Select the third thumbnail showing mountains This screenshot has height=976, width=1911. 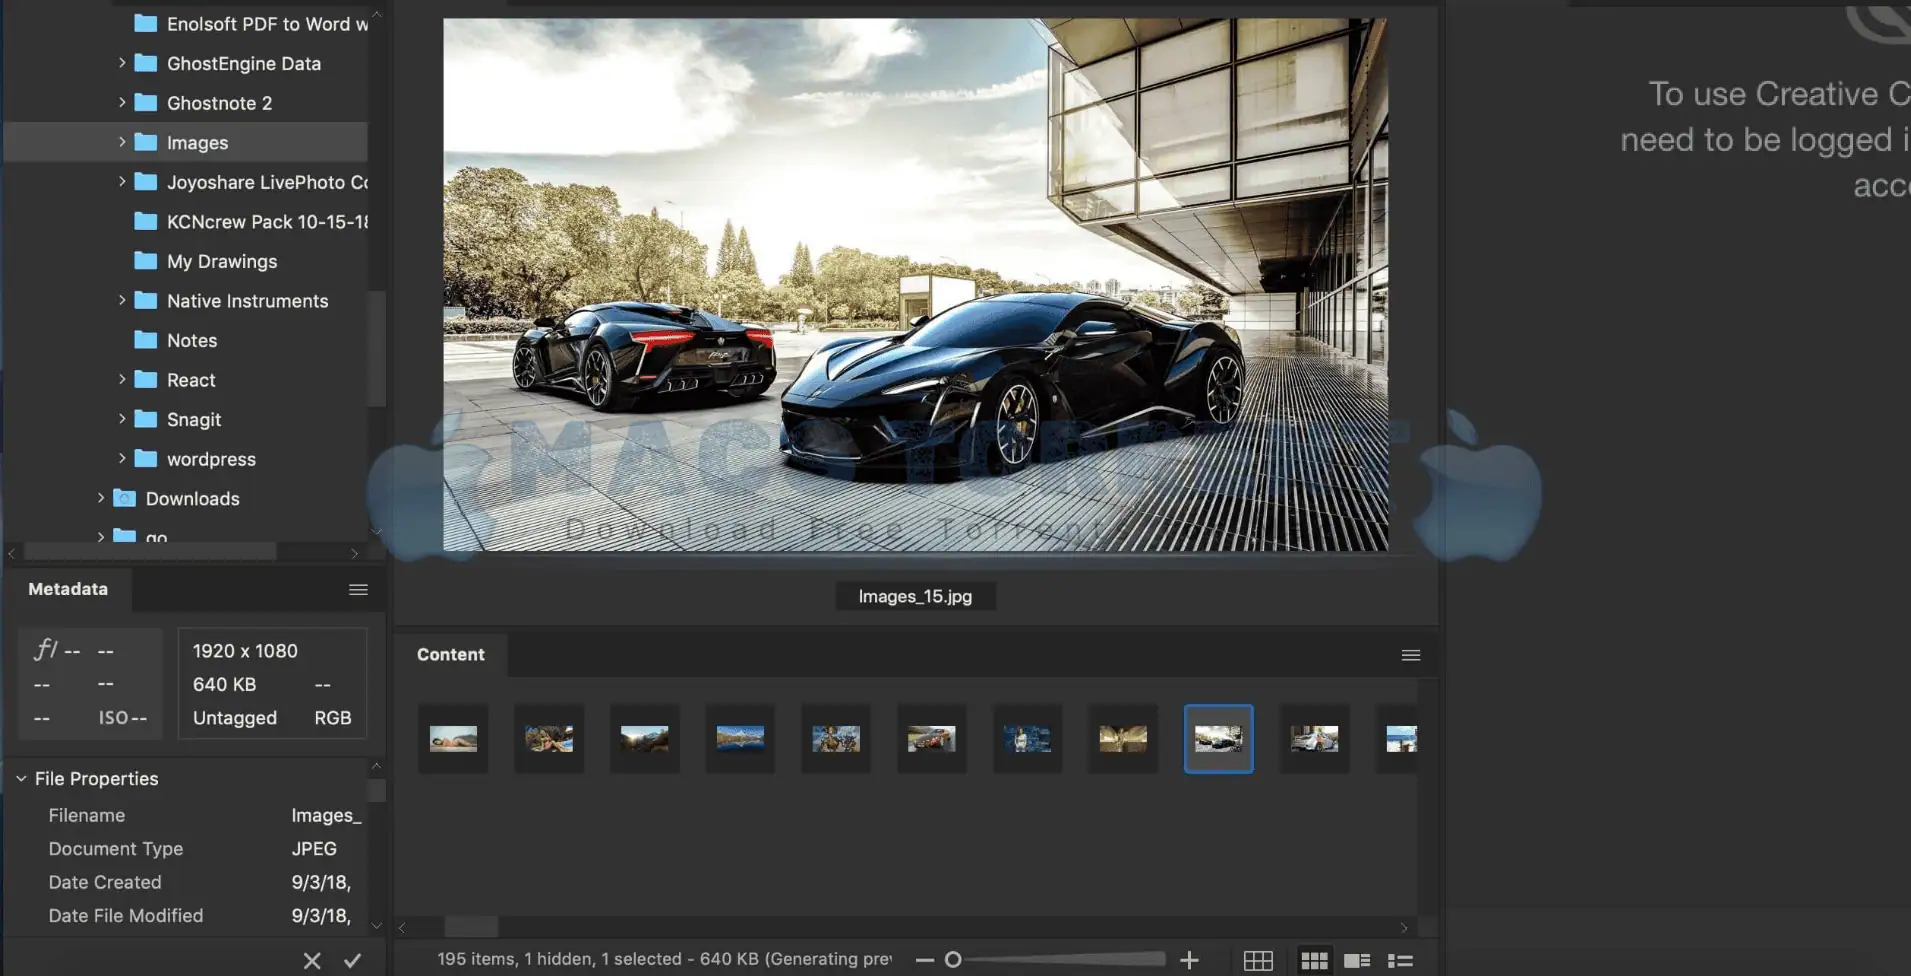pos(645,739)
